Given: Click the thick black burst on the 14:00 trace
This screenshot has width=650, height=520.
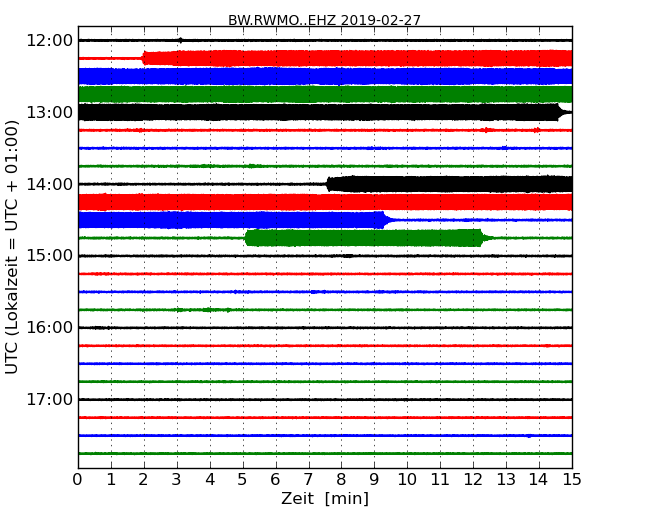Looking at the screenshot, I should click(x=450, y=184).
